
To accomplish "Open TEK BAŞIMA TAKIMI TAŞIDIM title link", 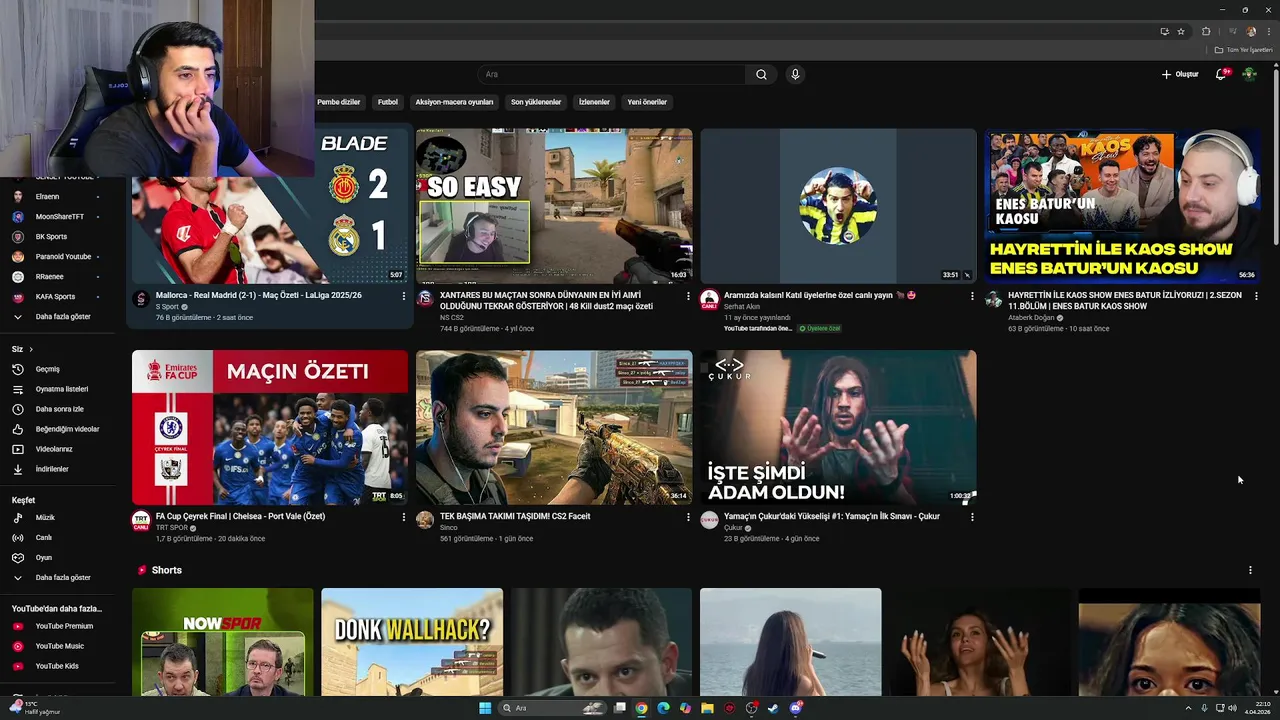I will (x=515, y=517).
